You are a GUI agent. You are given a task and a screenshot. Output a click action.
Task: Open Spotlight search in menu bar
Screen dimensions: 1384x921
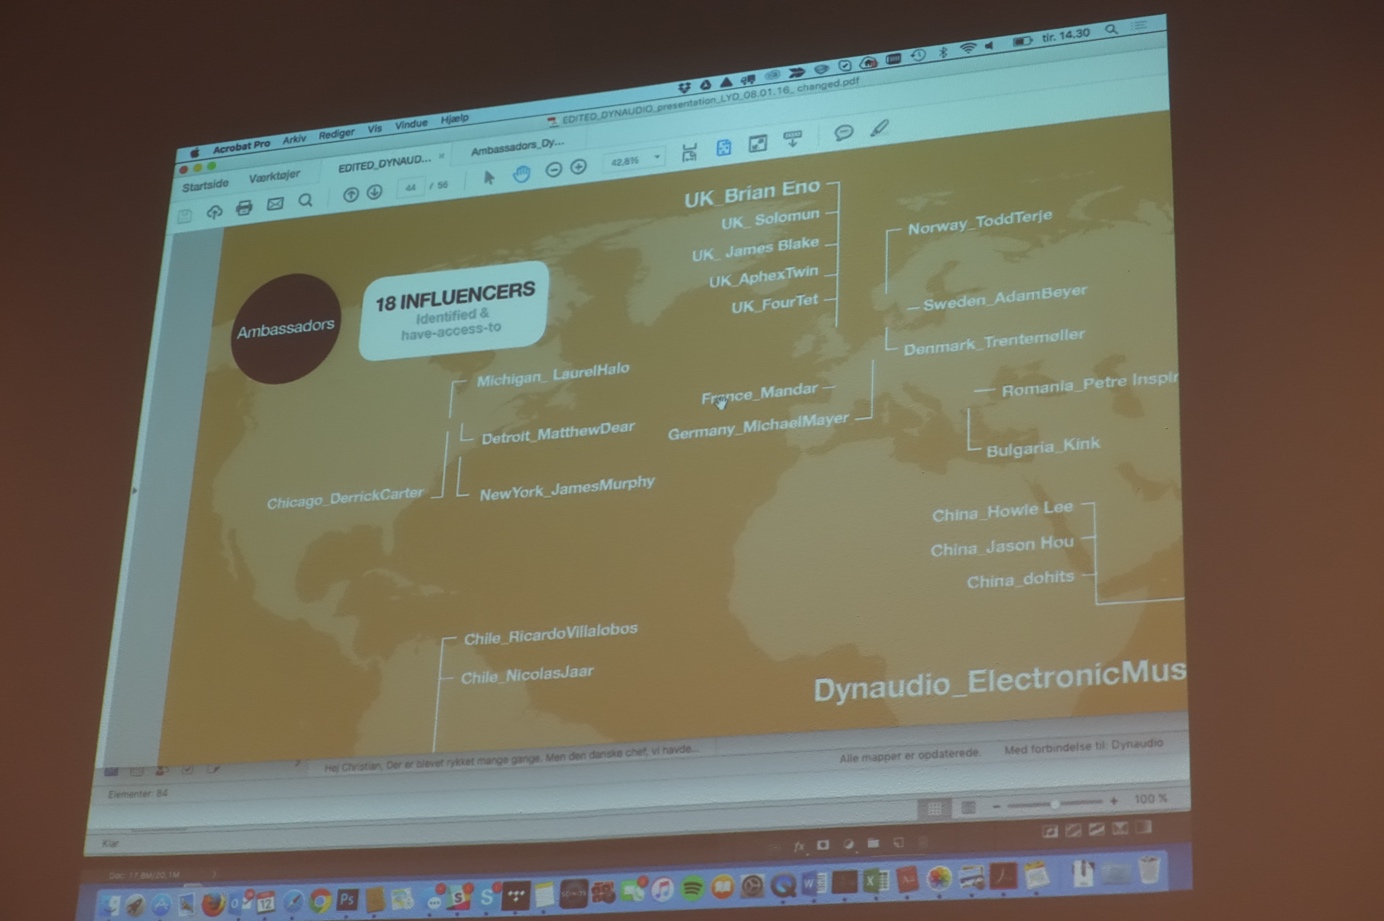pos(1111,30)
